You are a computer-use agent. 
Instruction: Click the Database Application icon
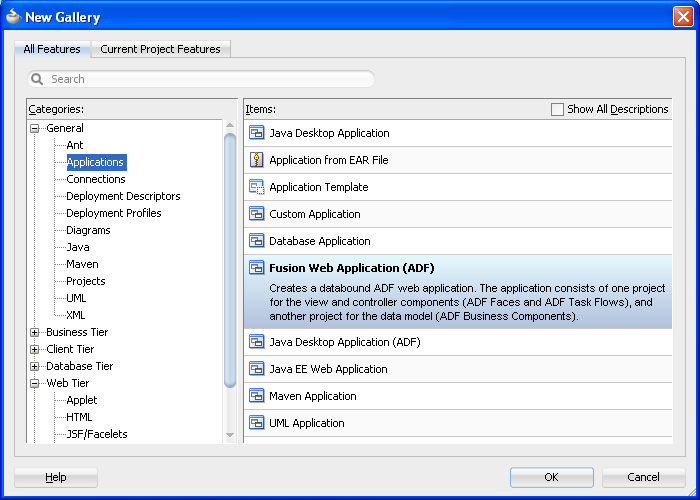pos(257,241)
